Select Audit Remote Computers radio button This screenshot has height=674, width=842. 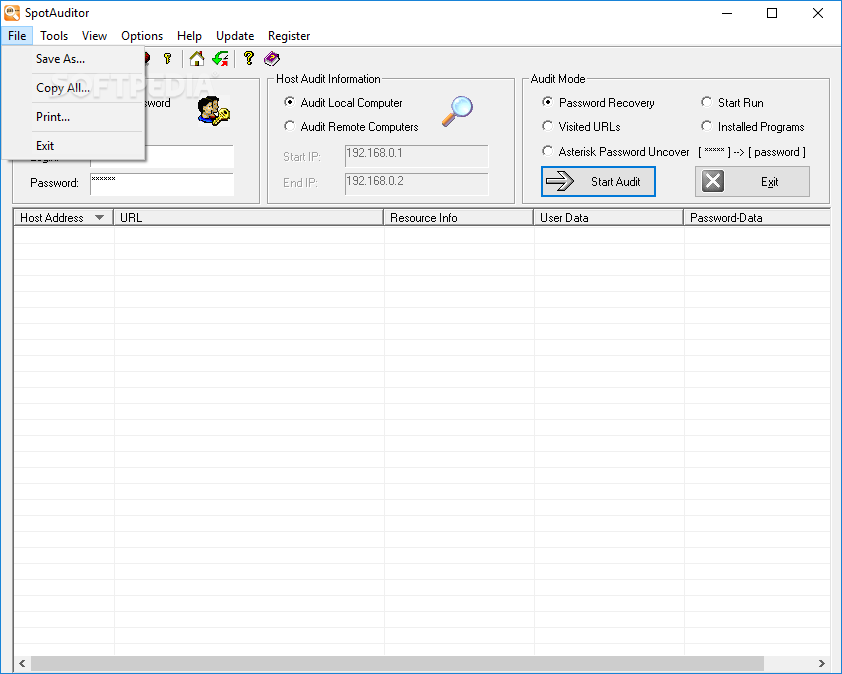[x=289, y=126]
